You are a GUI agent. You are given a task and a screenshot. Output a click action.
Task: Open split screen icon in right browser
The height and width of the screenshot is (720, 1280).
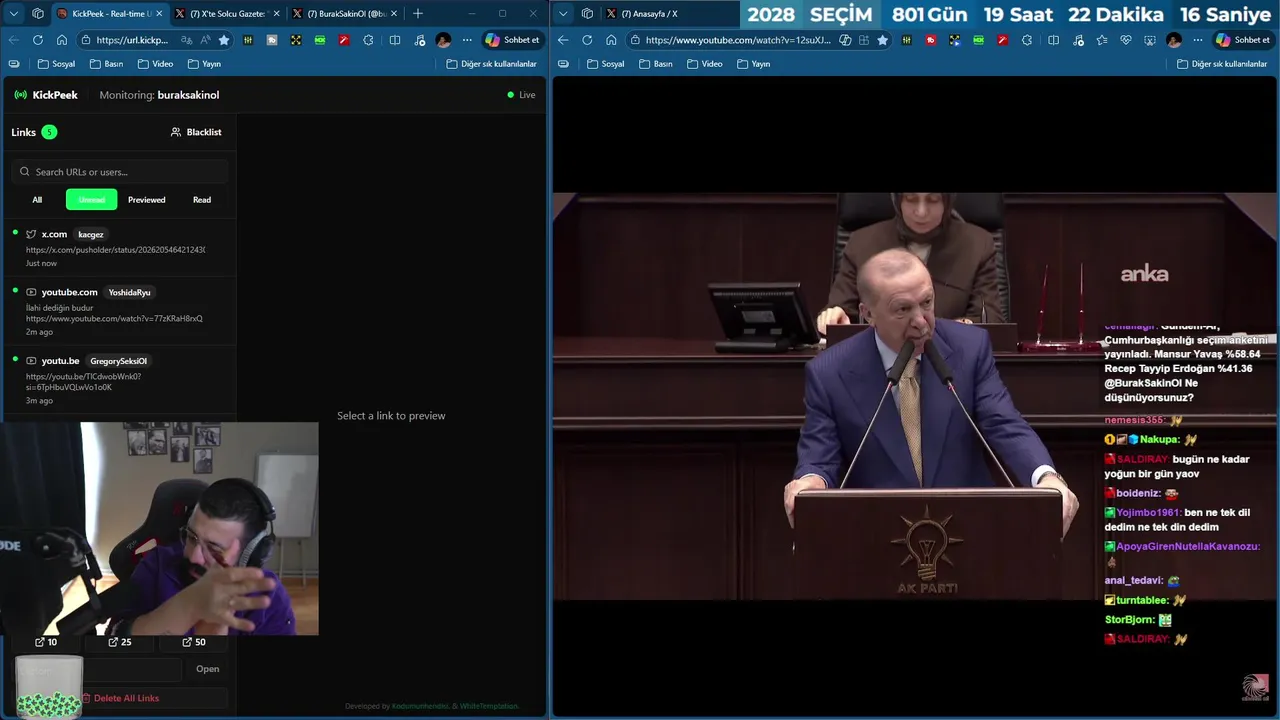tap(1053, 40)
